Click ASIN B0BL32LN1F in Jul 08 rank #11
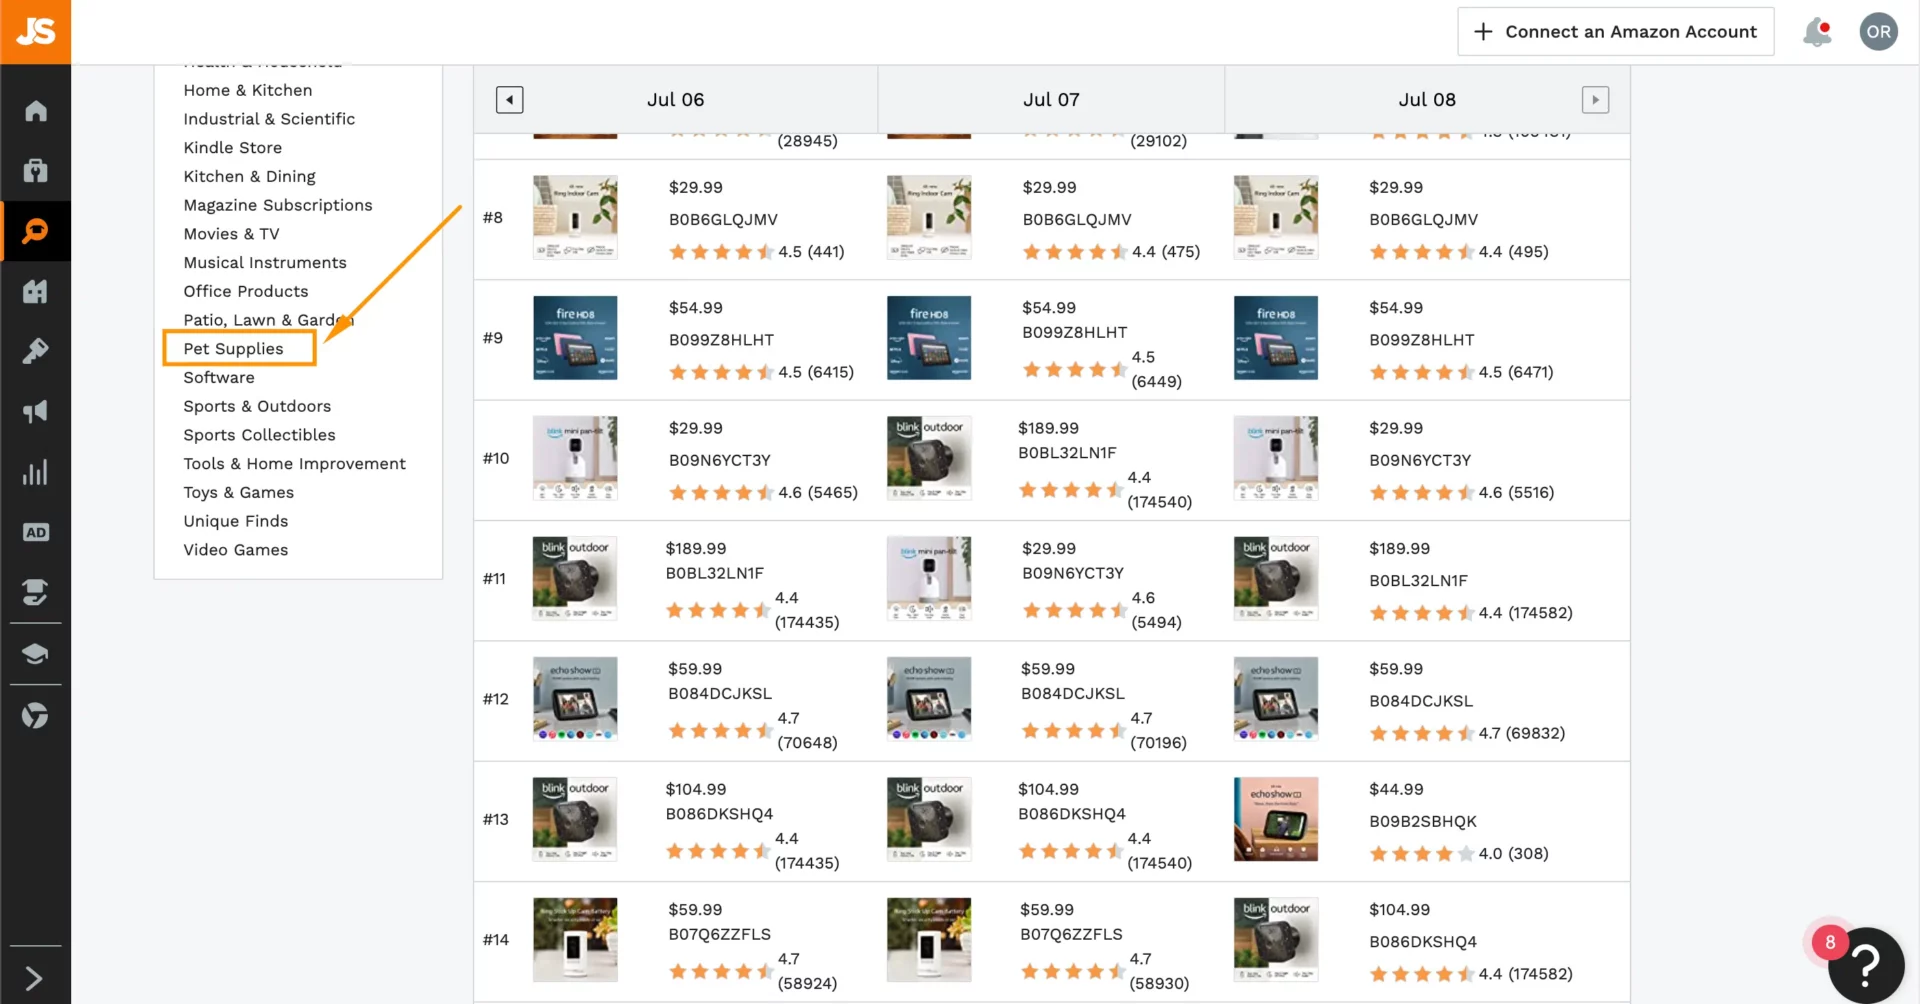Image resolution: width=1920 pixels, height=1004 pixels. tap(1418, 581)
